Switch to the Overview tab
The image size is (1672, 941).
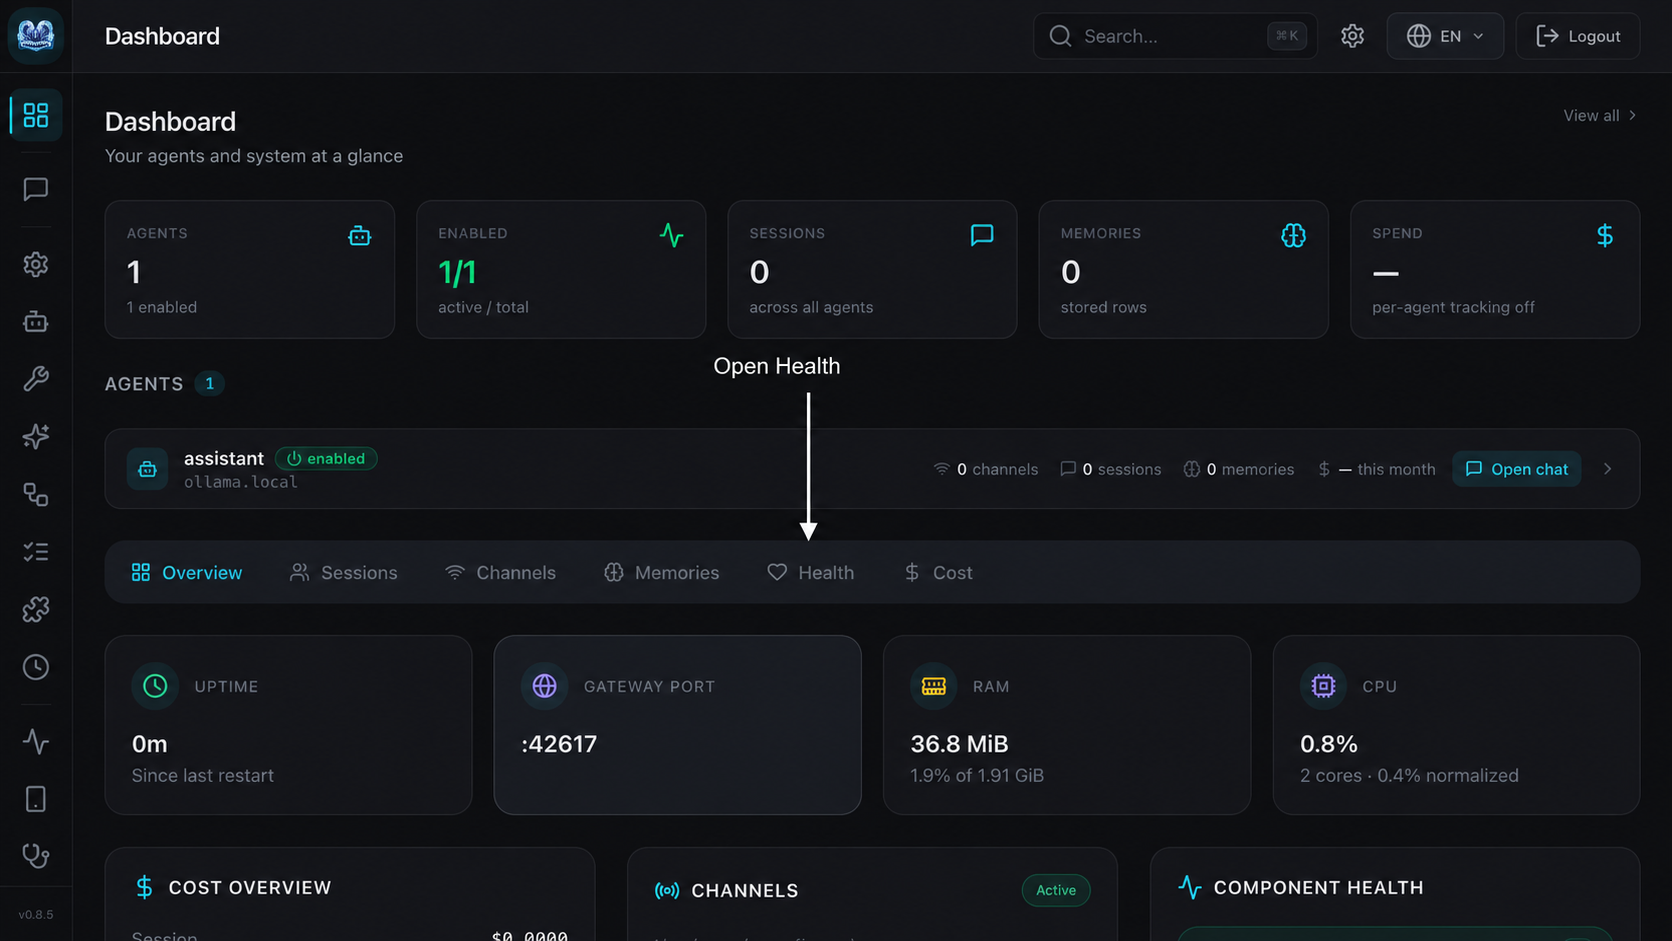187,572
